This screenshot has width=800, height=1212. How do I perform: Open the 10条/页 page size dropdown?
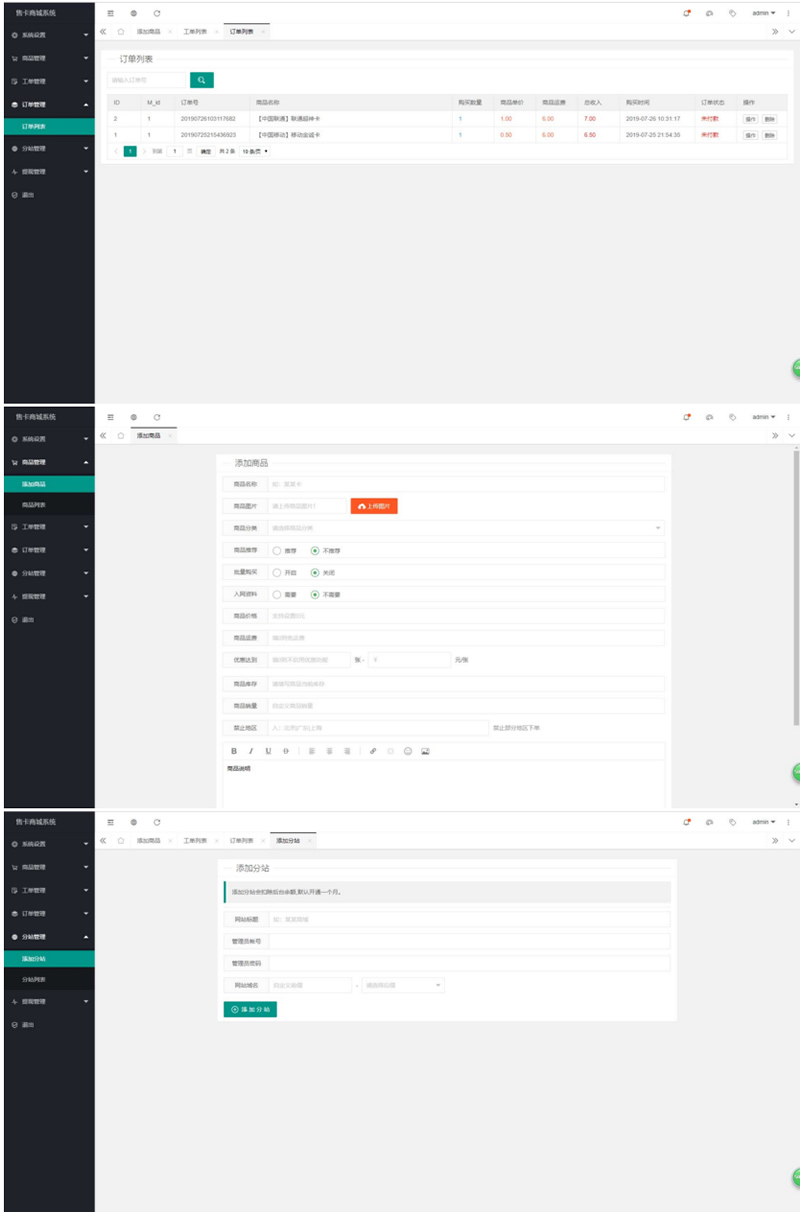click(x=255, y=151)
